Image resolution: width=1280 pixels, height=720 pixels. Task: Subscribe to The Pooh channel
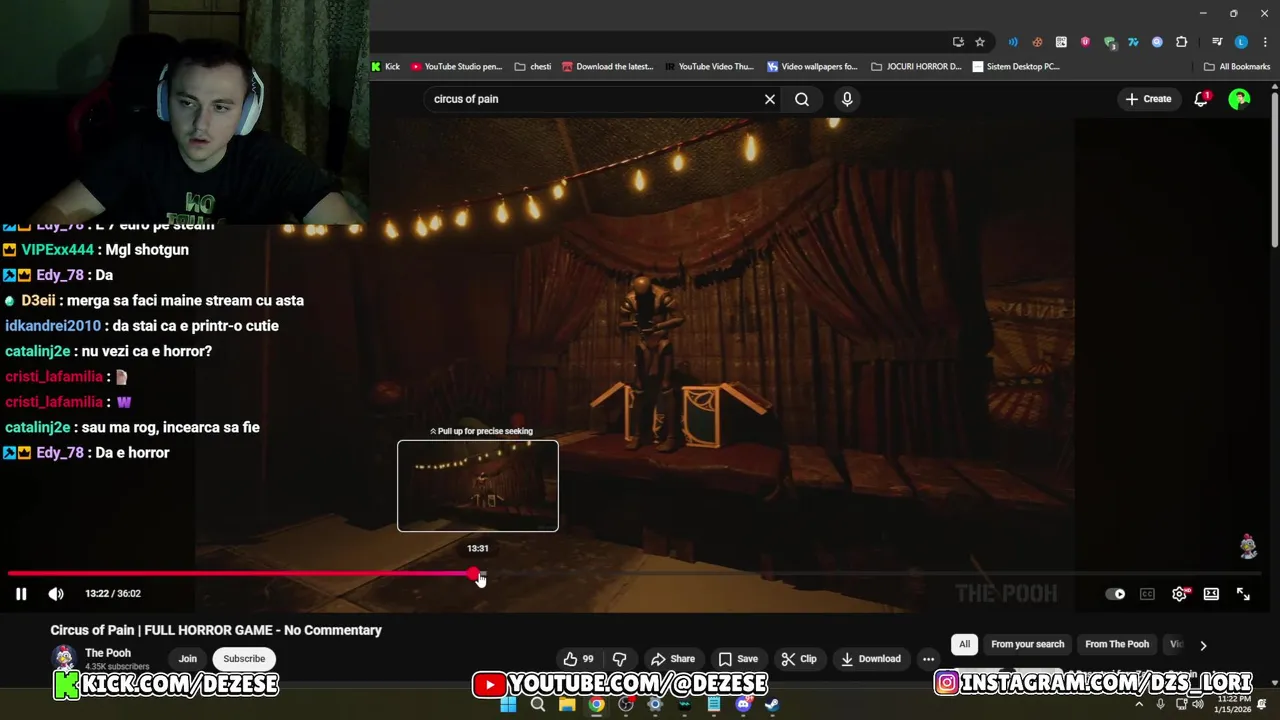[244, 659]
